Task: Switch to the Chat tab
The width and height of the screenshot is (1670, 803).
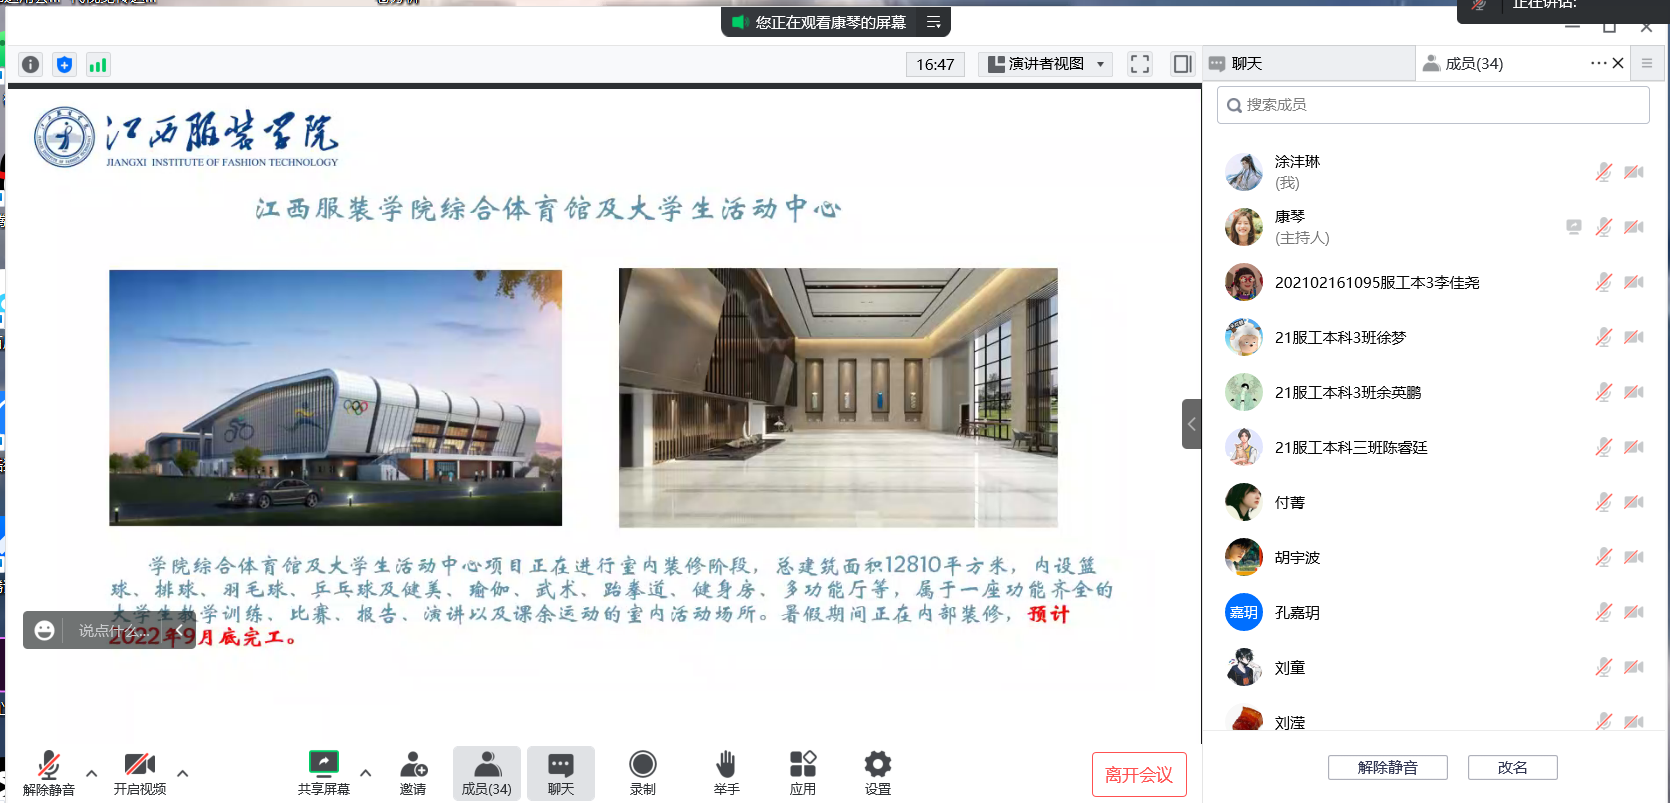Action: 1246,64
